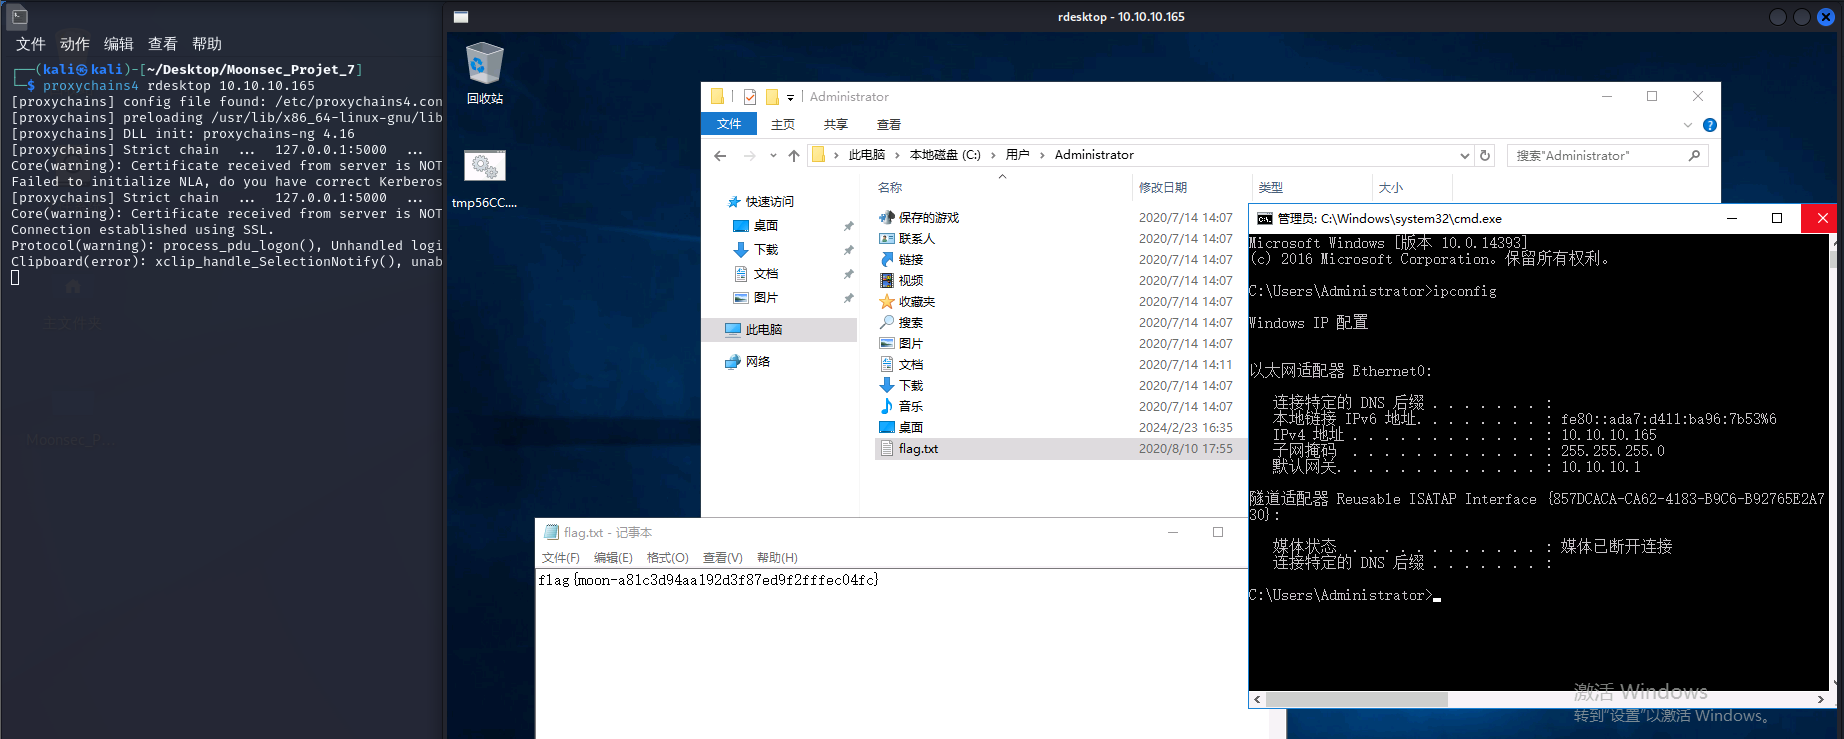Open Notepad 格式(O) menu
The width and height of the screenshot is (1844, 739).
tap(667, 558)
